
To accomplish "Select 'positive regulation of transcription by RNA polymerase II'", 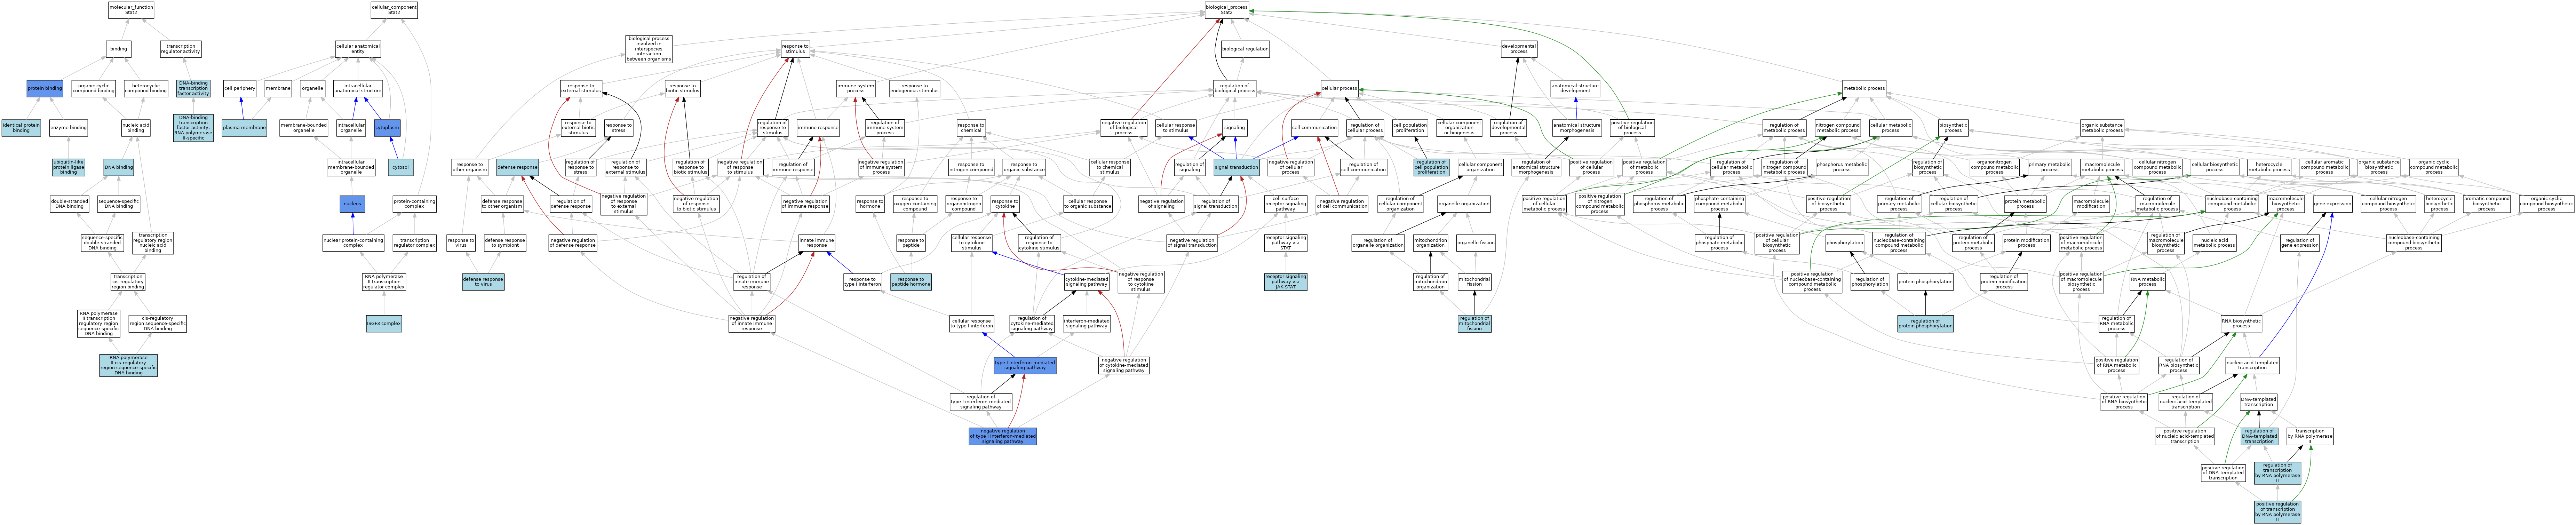I will click(2277, 512).
